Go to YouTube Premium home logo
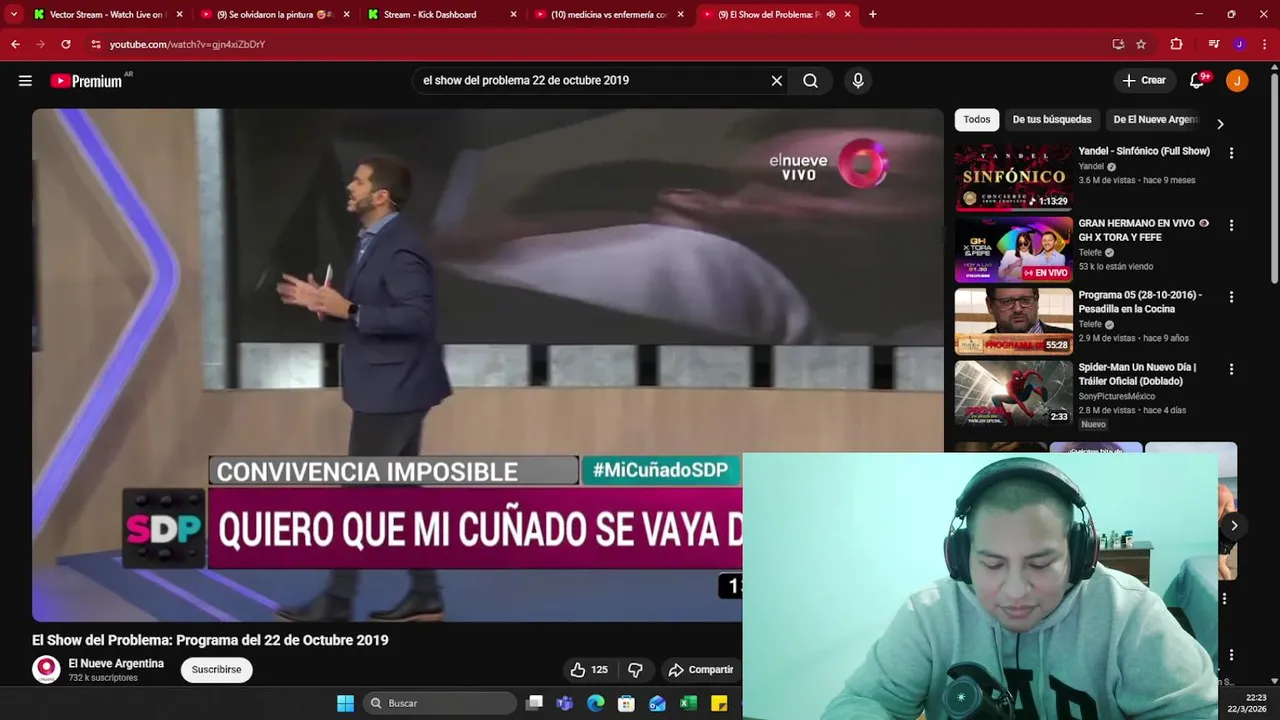Screen dimensions: 1280x720 point(88,81)
